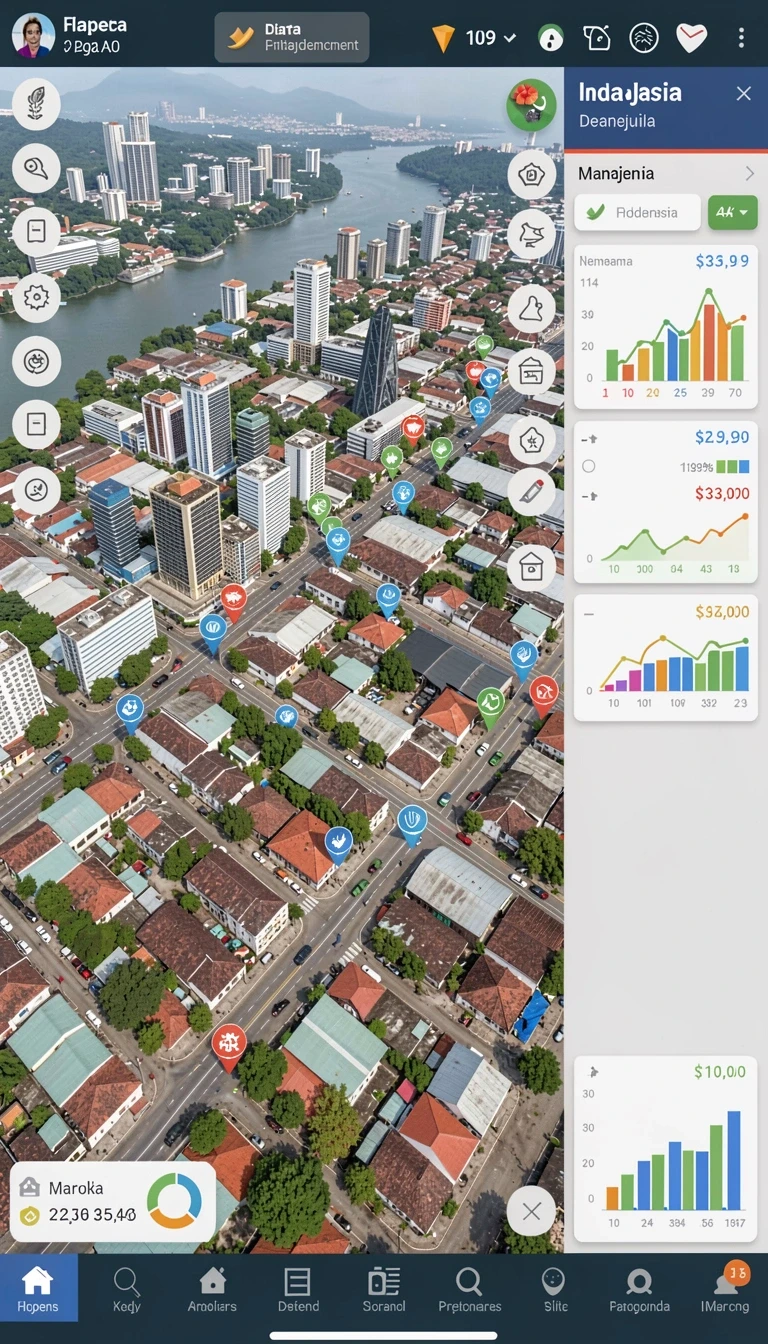768x1344 pixels.
Task: Open the three-dot overflow menu
Action: 741,38
